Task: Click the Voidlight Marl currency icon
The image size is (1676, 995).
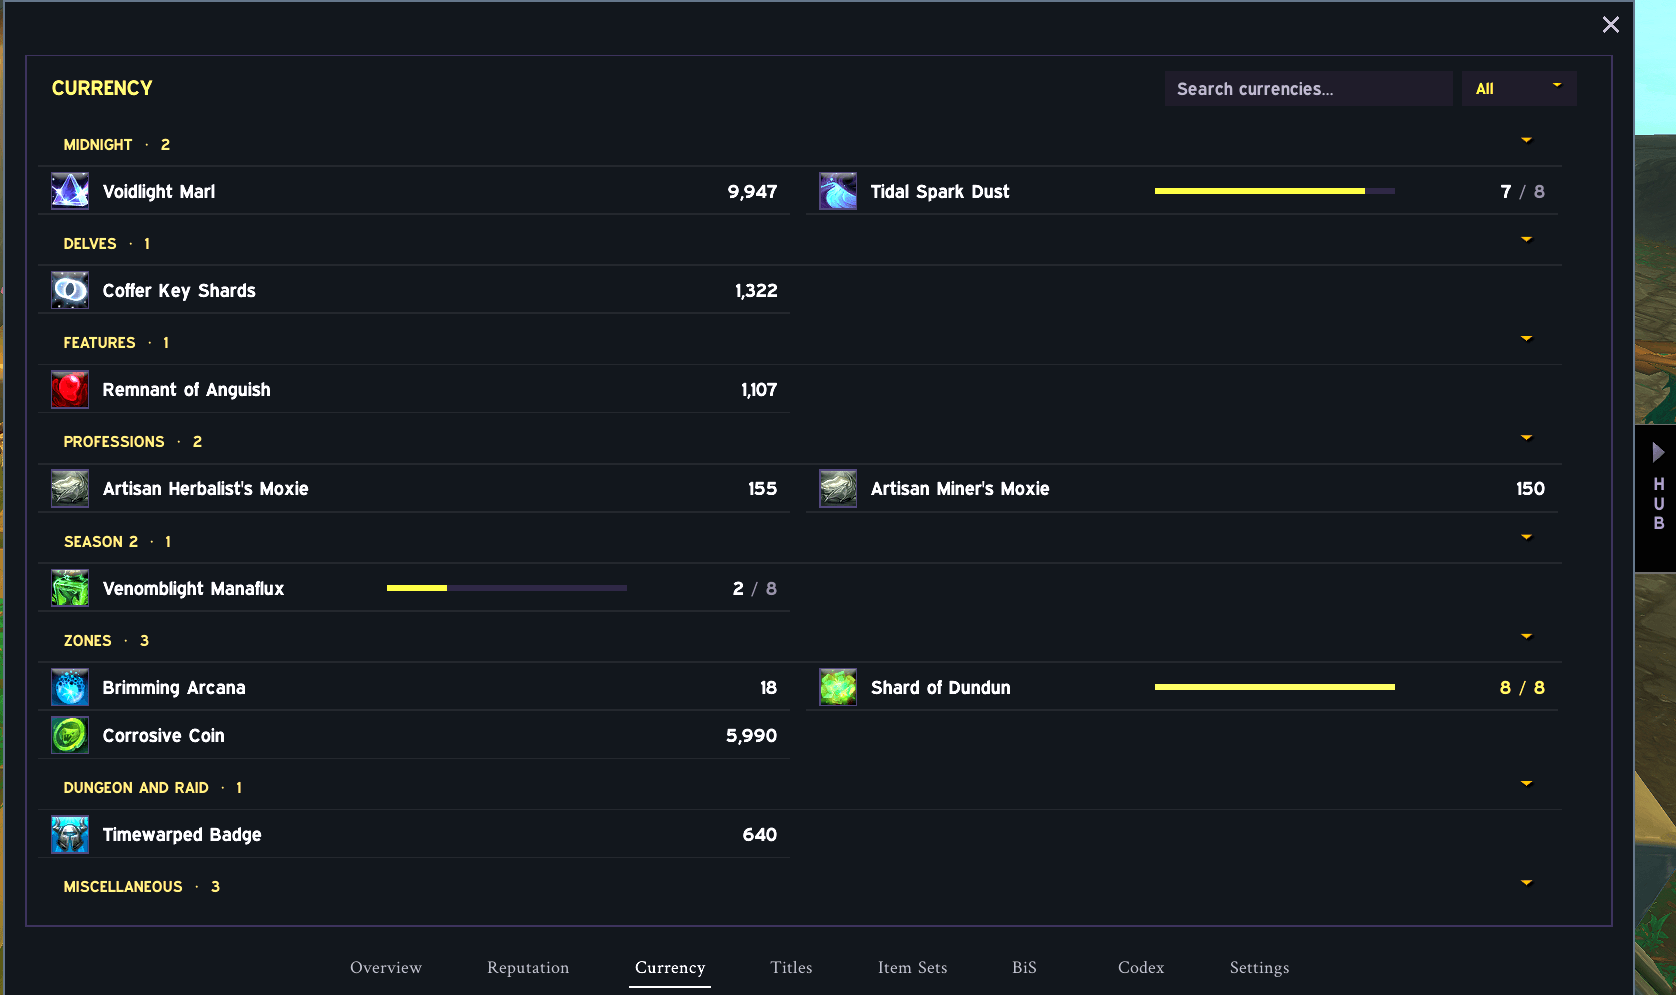Action: (70, 191)
